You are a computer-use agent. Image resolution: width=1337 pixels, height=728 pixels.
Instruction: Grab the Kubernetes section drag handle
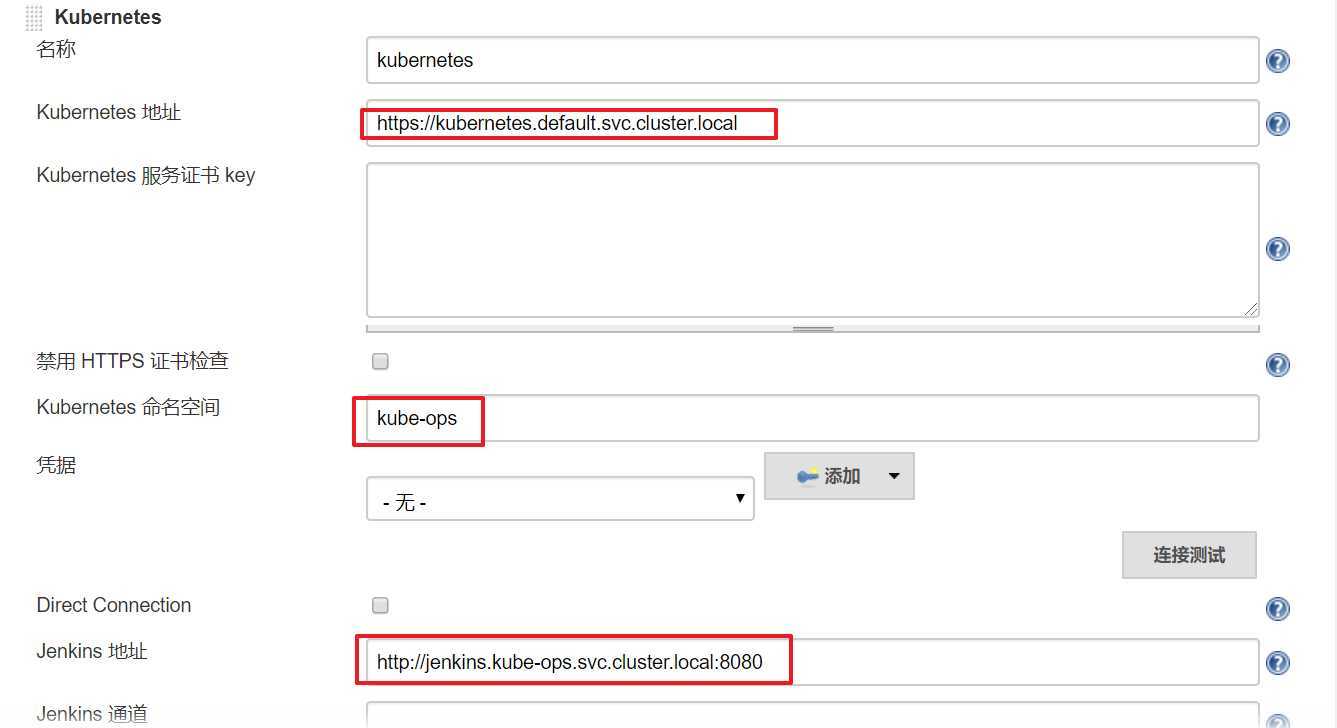point(33,17)
